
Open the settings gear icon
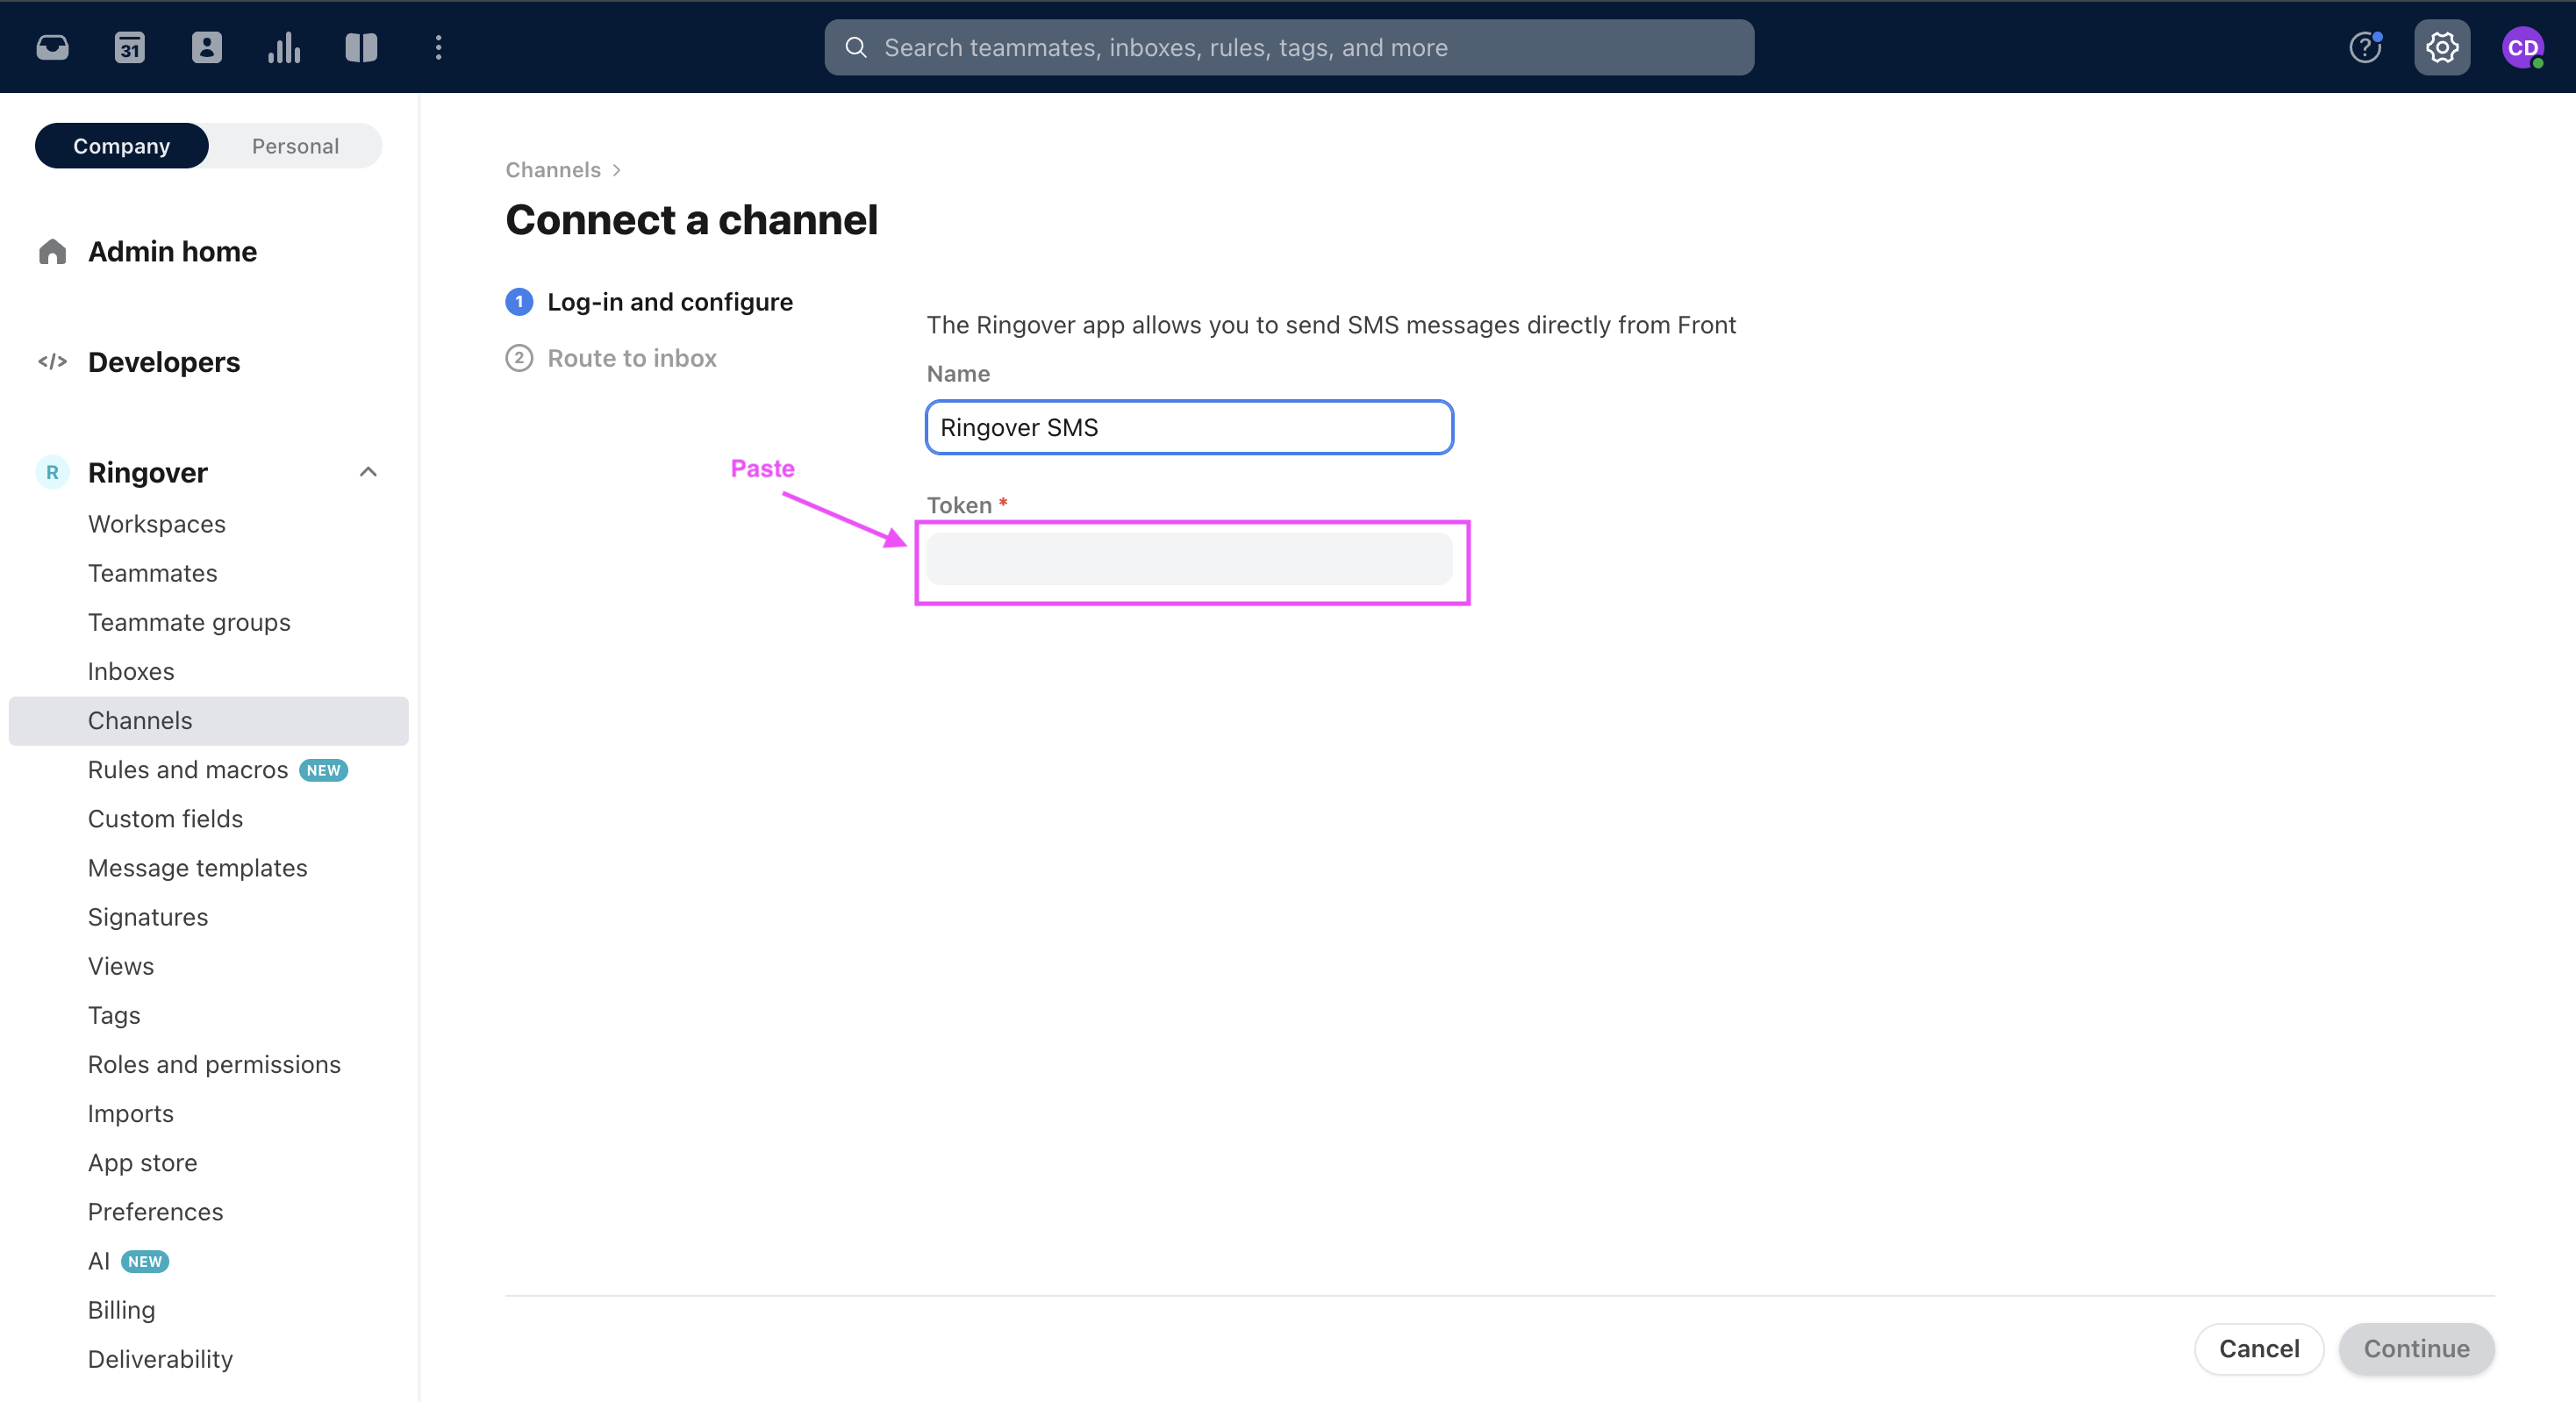point(2442,47)
